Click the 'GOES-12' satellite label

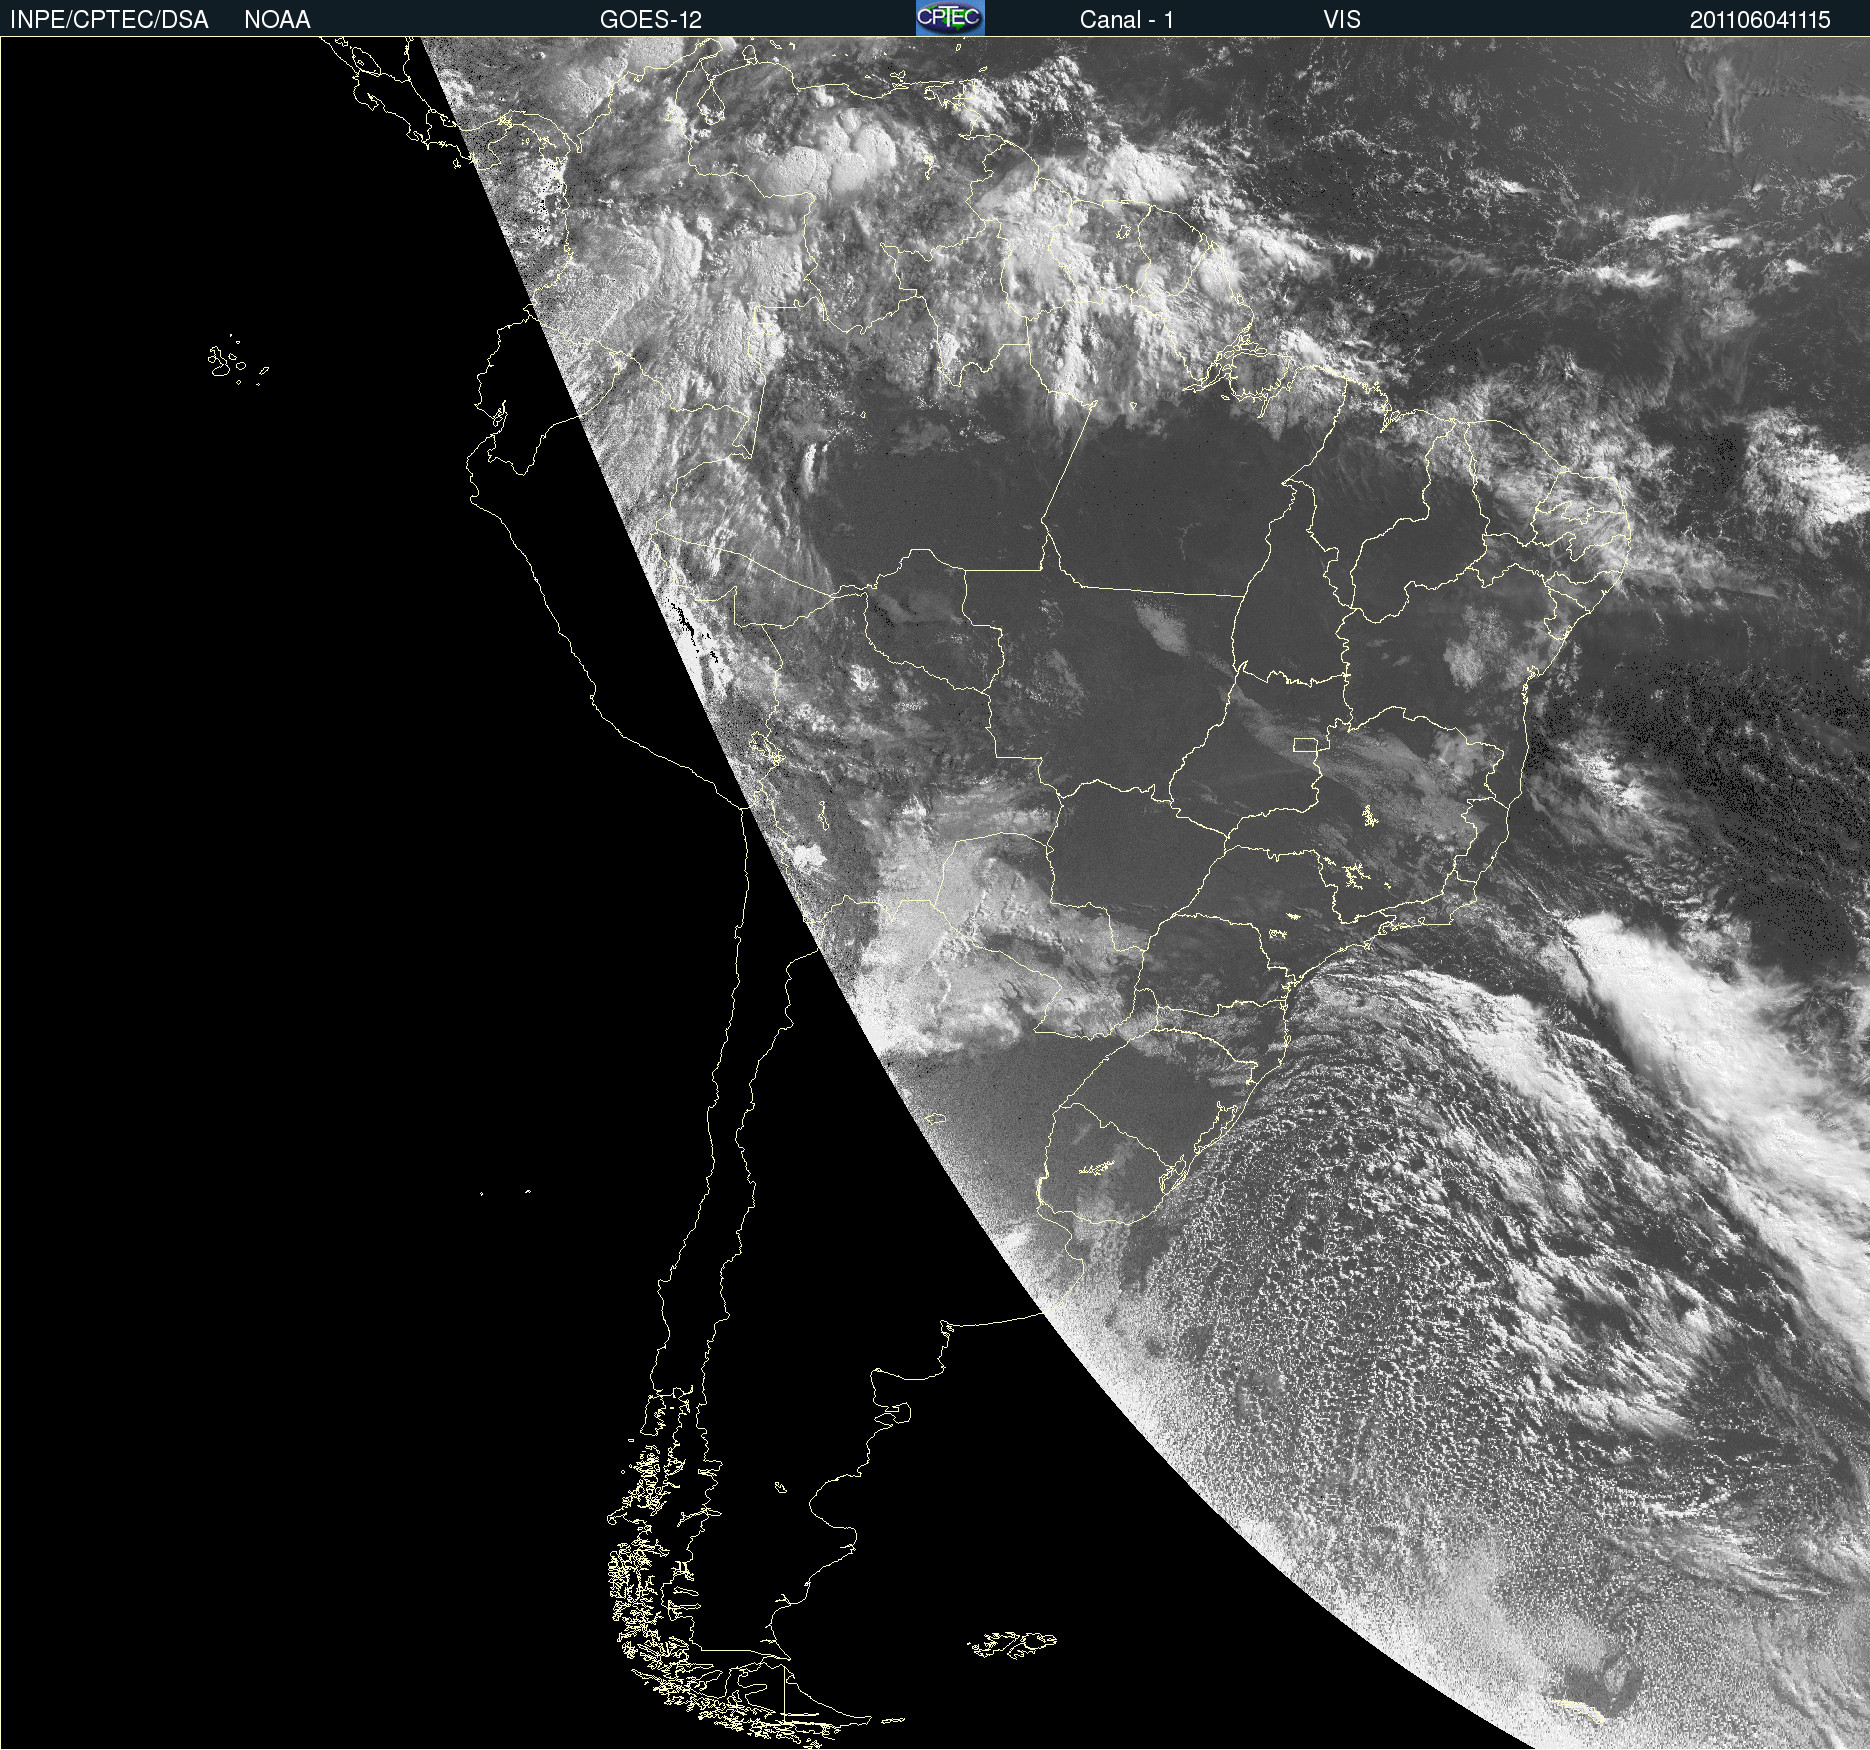coord(651,20)
